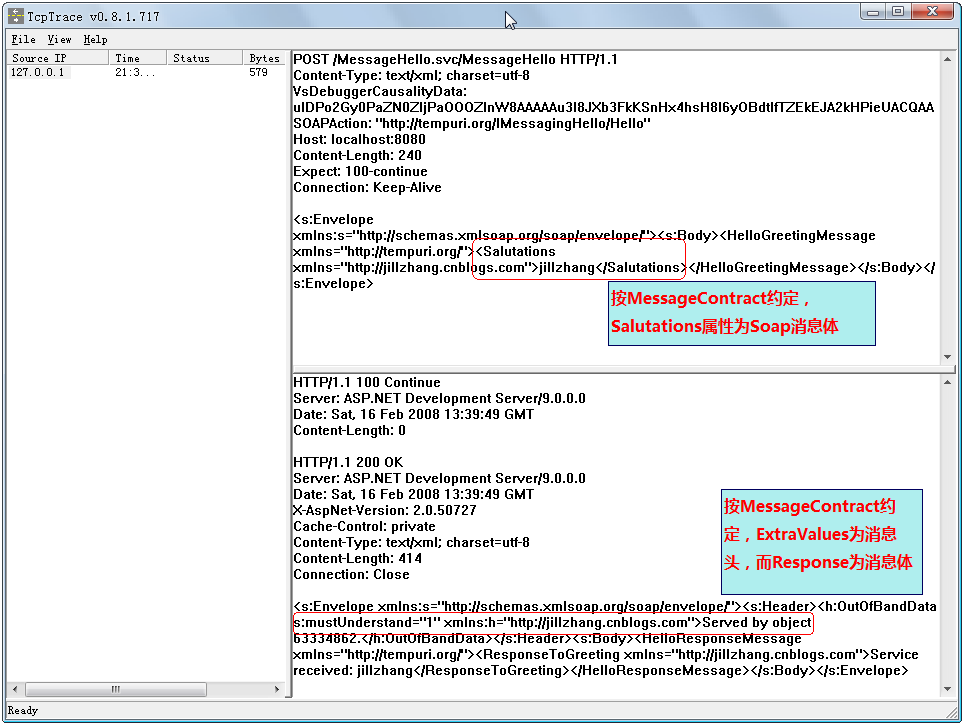Open the View menu

pos(59,40)
